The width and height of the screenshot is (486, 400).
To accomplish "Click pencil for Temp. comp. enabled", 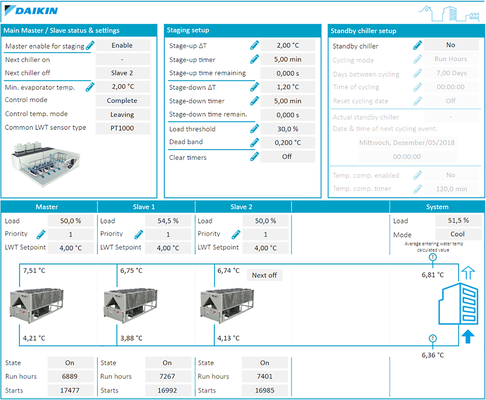I will coord(417,175).
